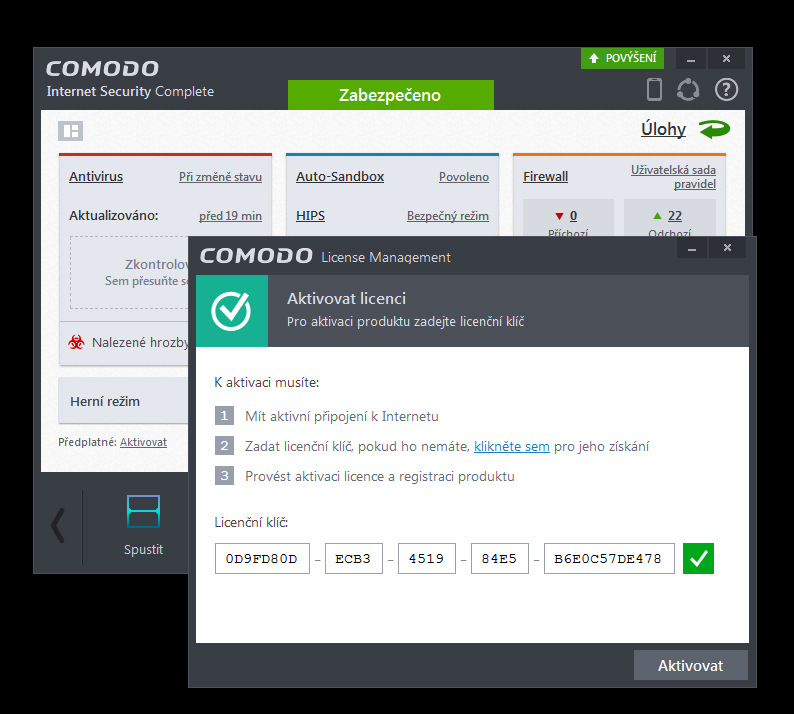Click the Při změně stavu link

pyautogui.click(x=220, y=177)
